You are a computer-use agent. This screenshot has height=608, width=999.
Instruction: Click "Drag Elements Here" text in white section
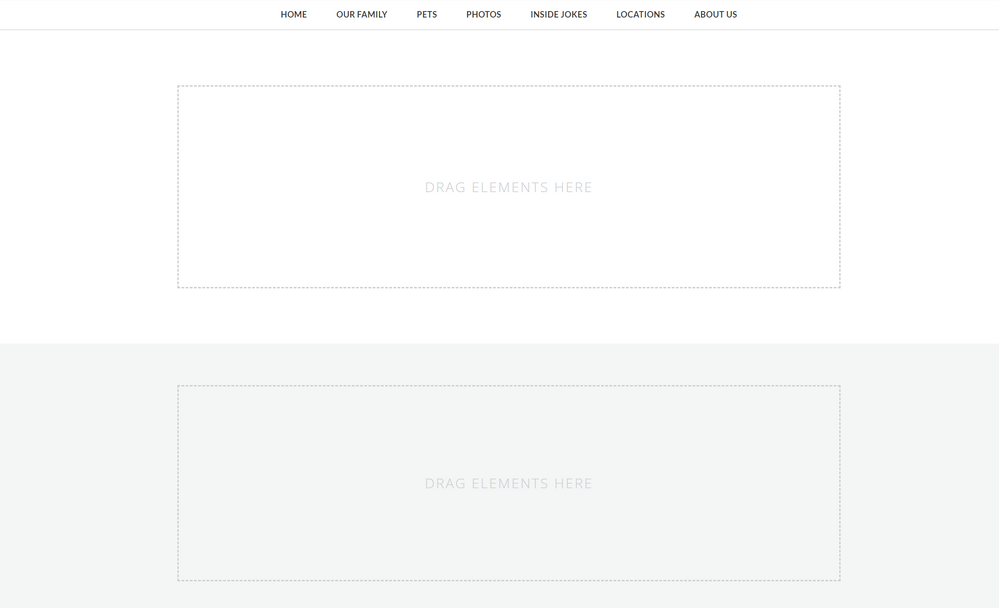(508, 187)
